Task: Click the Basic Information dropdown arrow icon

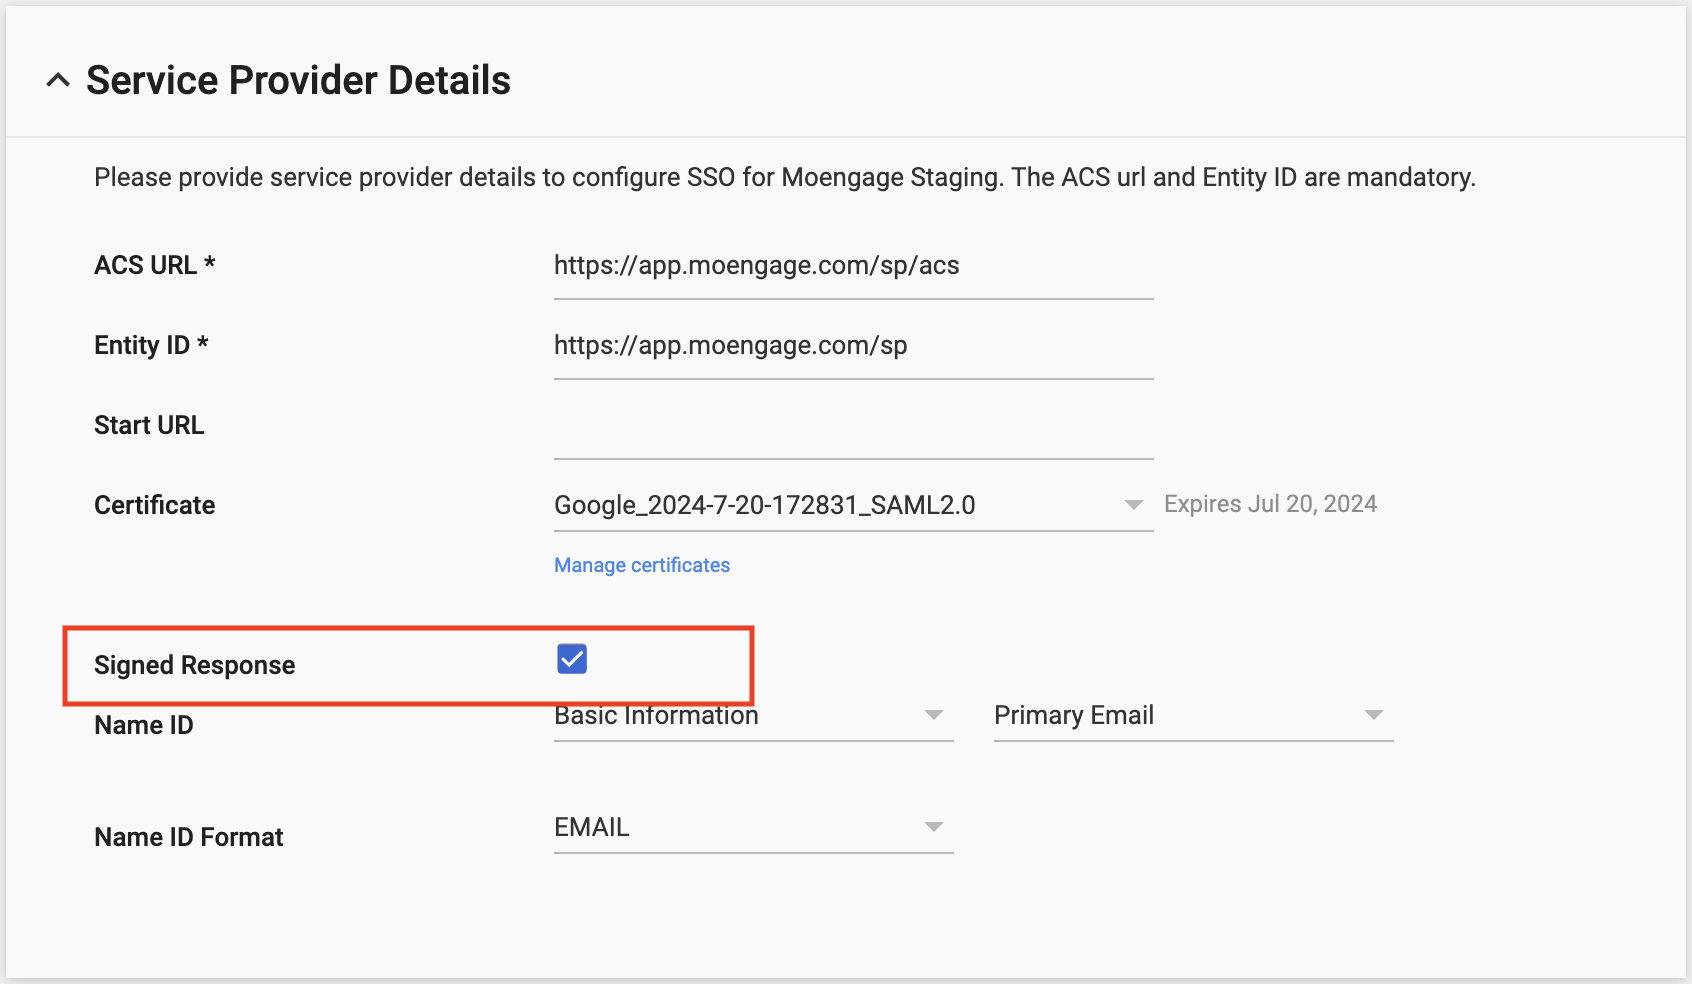Action: tap(933, 714)
